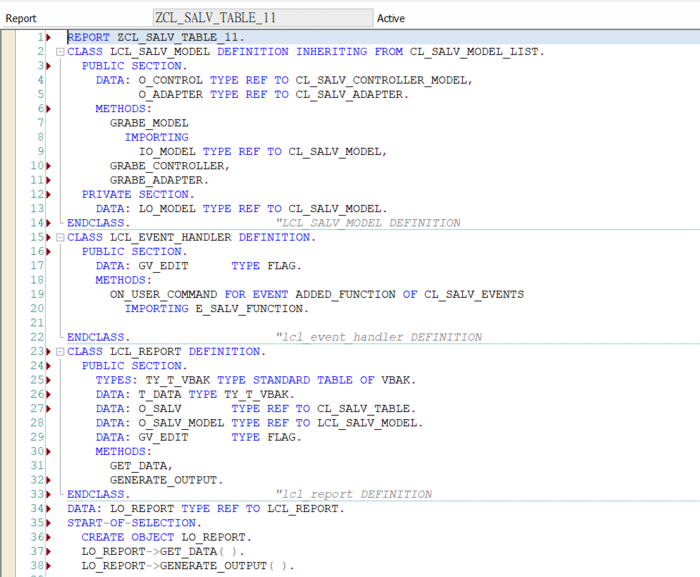
Task: Click the red change marker on line 14
Action: click(x=49, y=223)
